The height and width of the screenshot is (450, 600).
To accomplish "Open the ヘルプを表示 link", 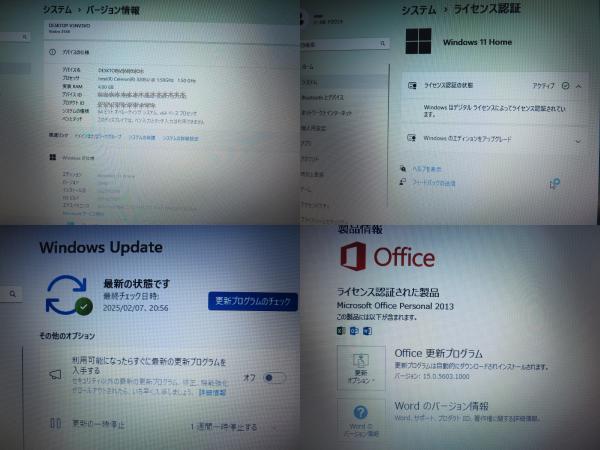I will pyautogui.click(x=427, y=169).
